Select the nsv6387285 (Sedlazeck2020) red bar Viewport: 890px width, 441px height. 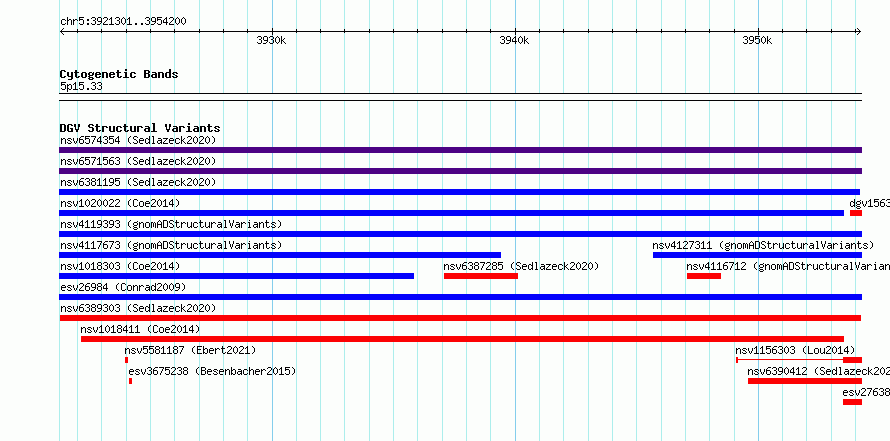click(481, 276)
